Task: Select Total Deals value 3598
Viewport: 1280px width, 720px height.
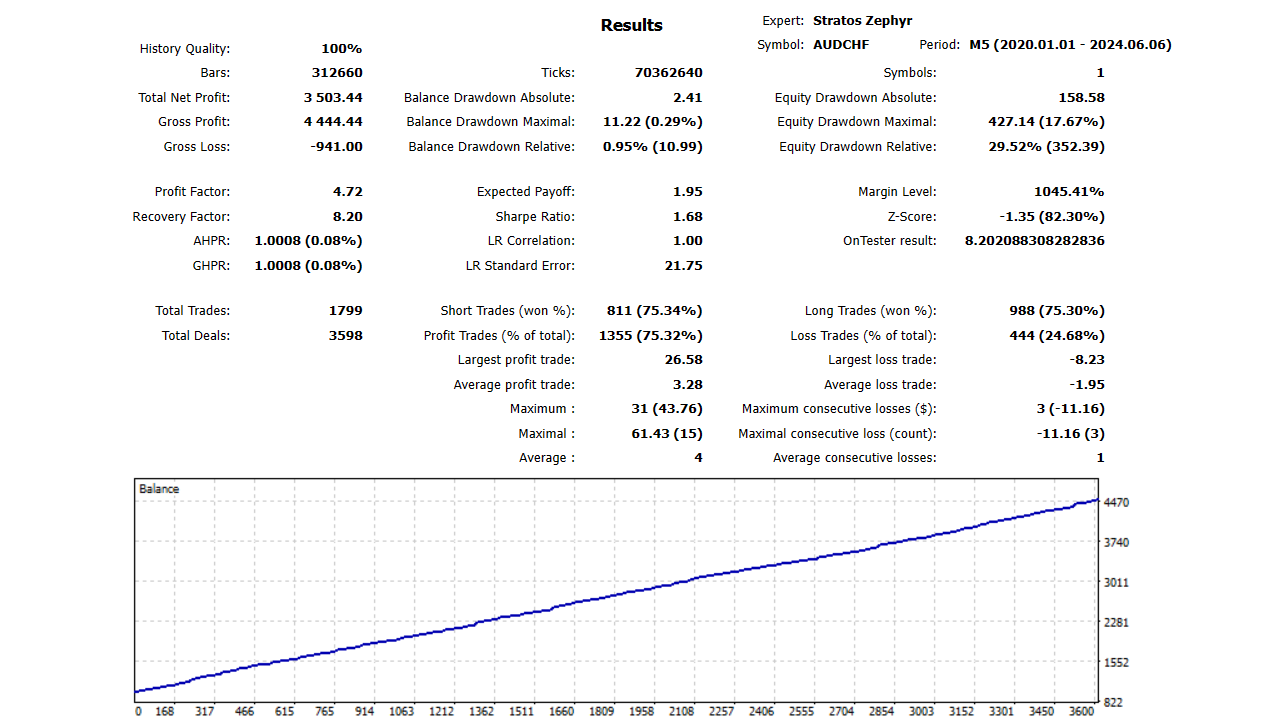Action: [x=346, y=336]
